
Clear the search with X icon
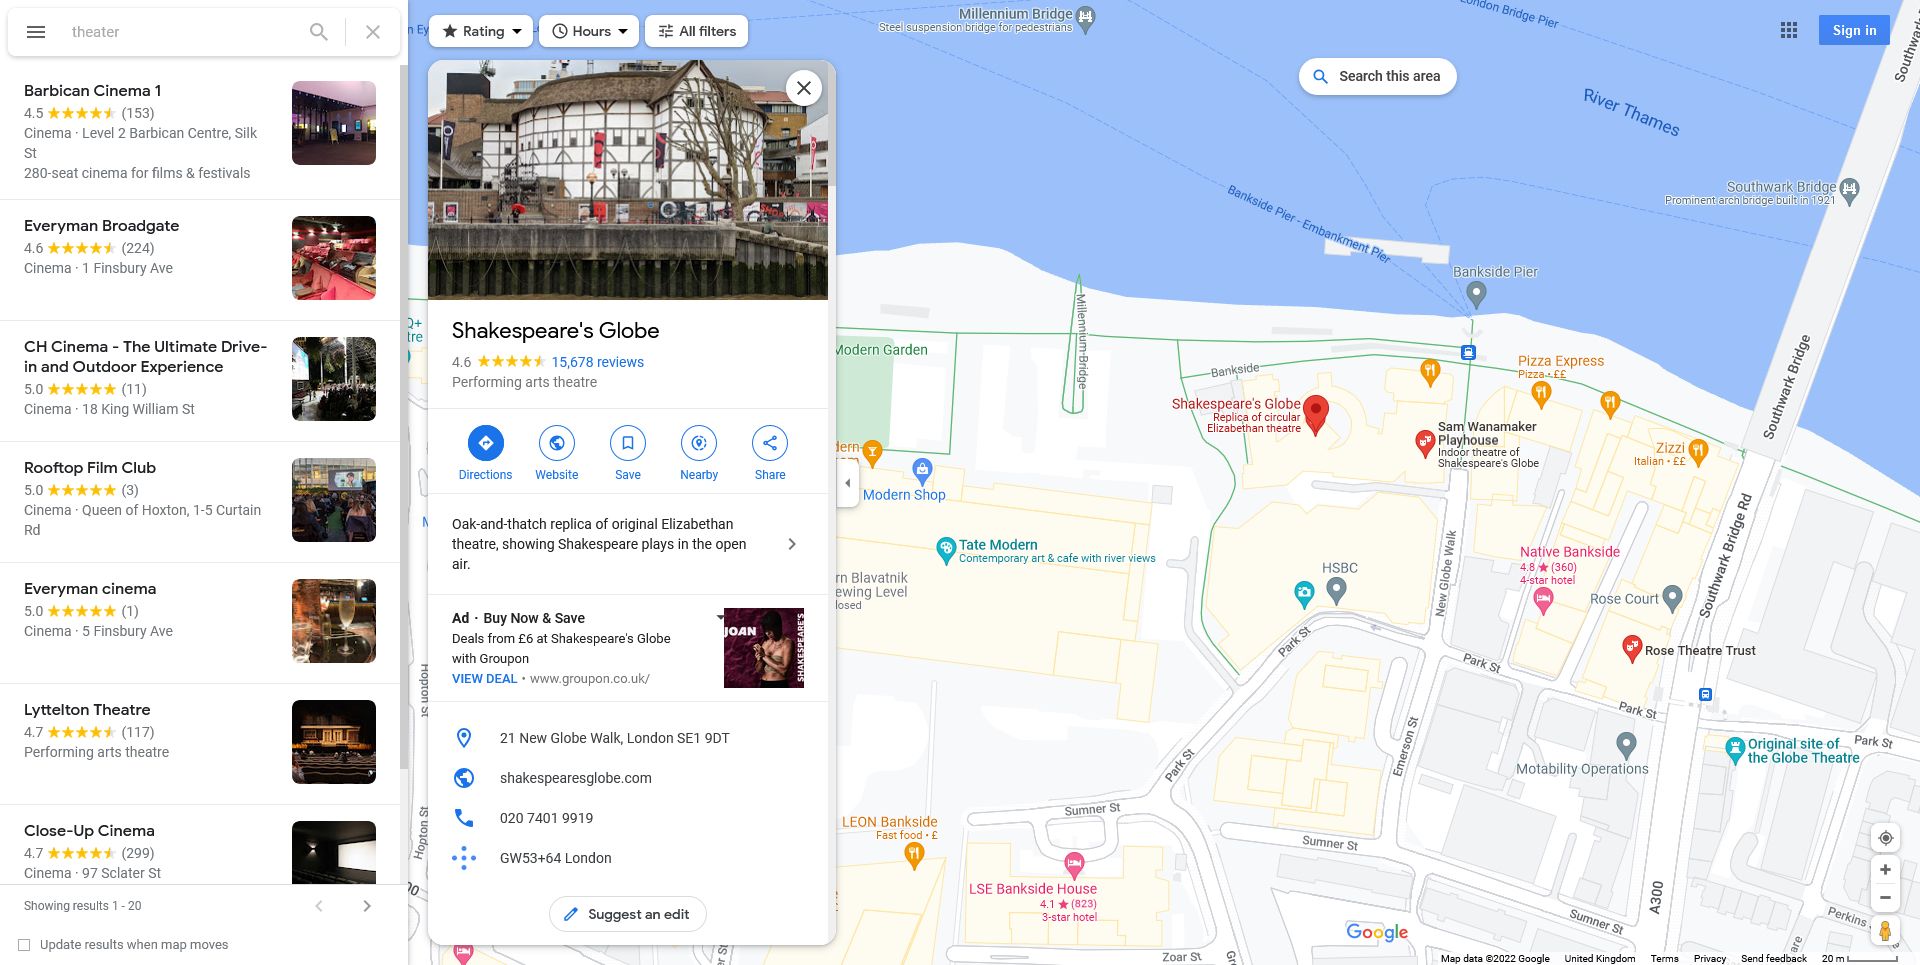(x=373, y=32)
